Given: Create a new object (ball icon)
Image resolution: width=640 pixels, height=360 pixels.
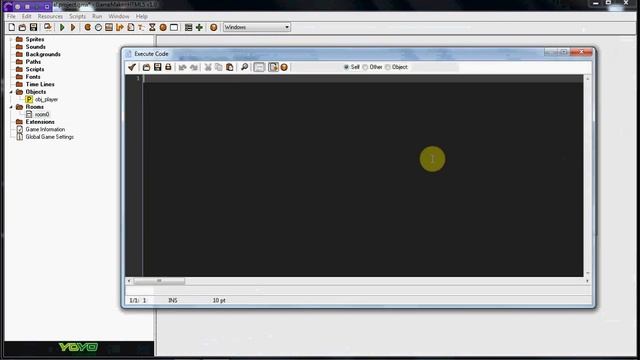Looking at the screenshot, I should (163, 27).
